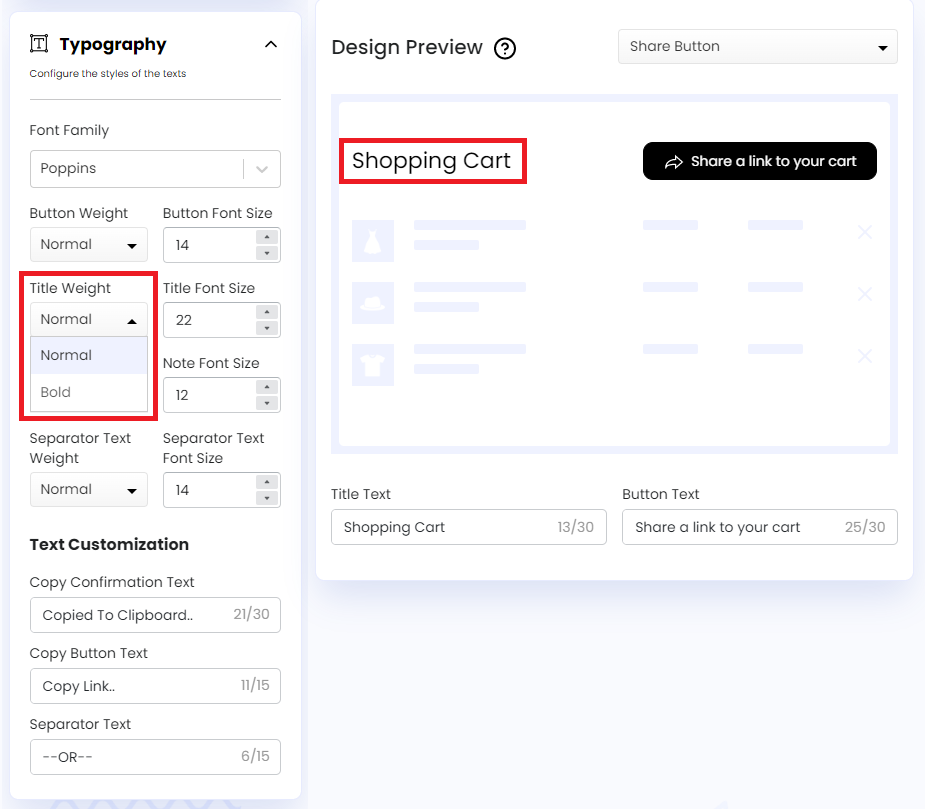
Task: Increase the Note Font Size value
Action: [x=266, y=387]
